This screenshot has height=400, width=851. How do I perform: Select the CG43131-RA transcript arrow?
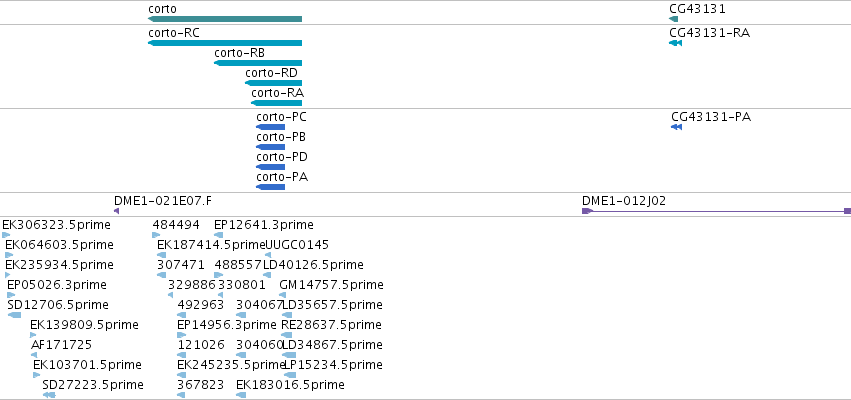tap(675, 43)
